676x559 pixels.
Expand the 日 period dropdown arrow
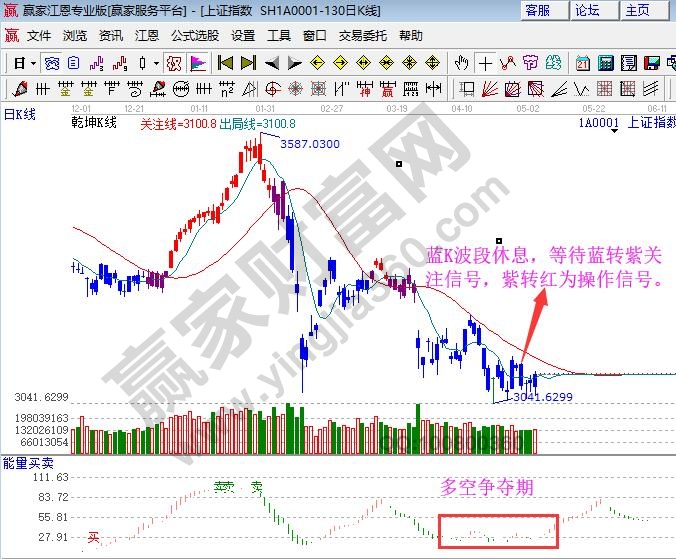click(x=33, y=63)
